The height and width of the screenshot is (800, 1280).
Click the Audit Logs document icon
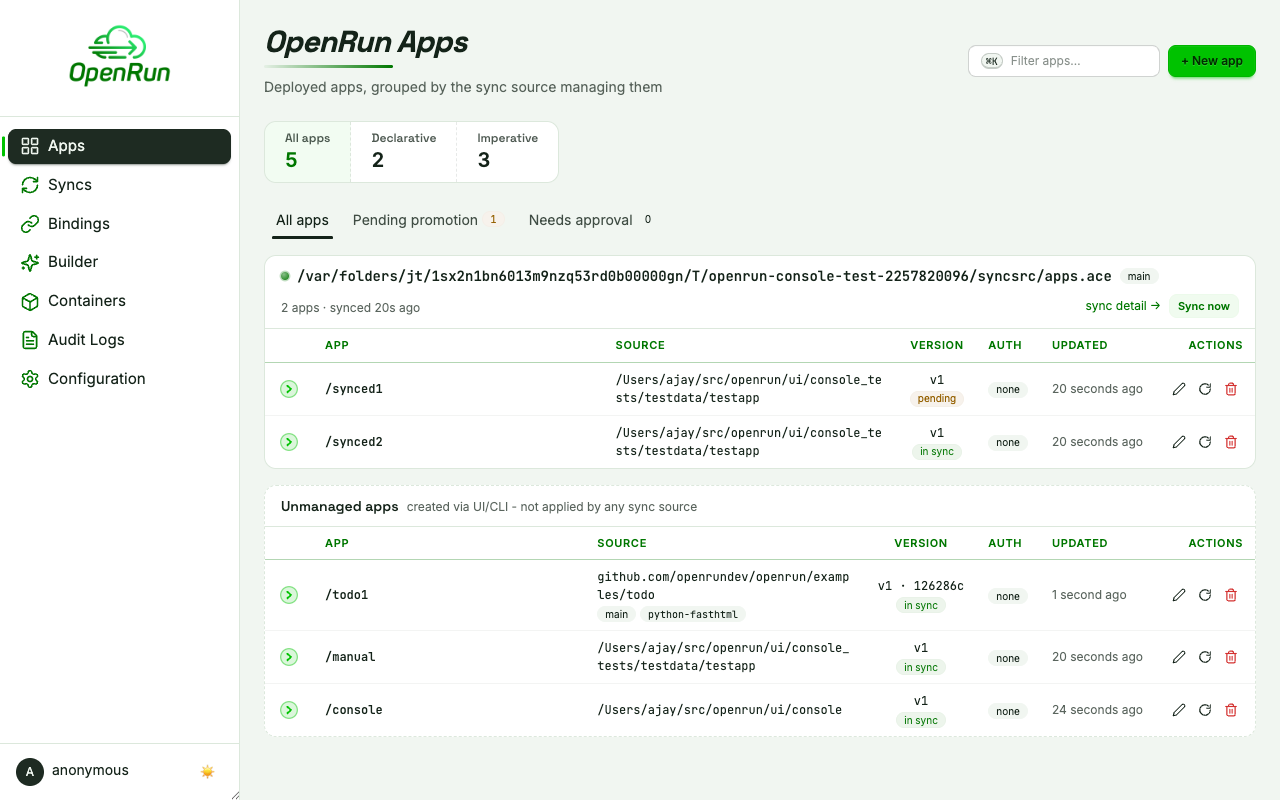[30, 340]
